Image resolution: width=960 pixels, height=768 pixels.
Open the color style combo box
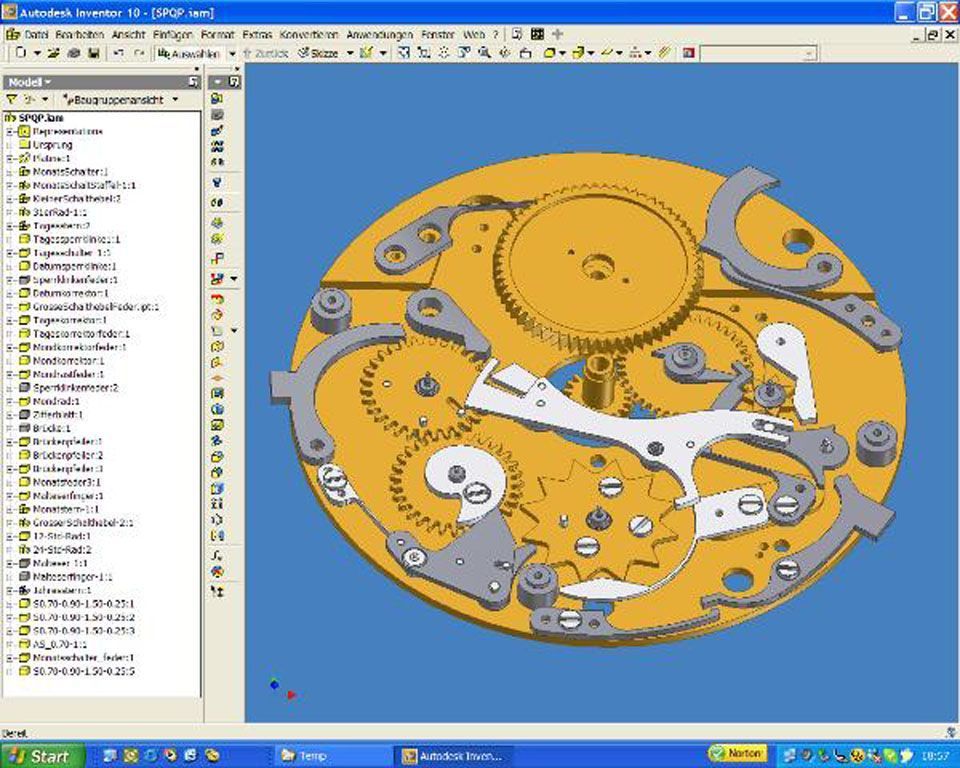(758, 52)
